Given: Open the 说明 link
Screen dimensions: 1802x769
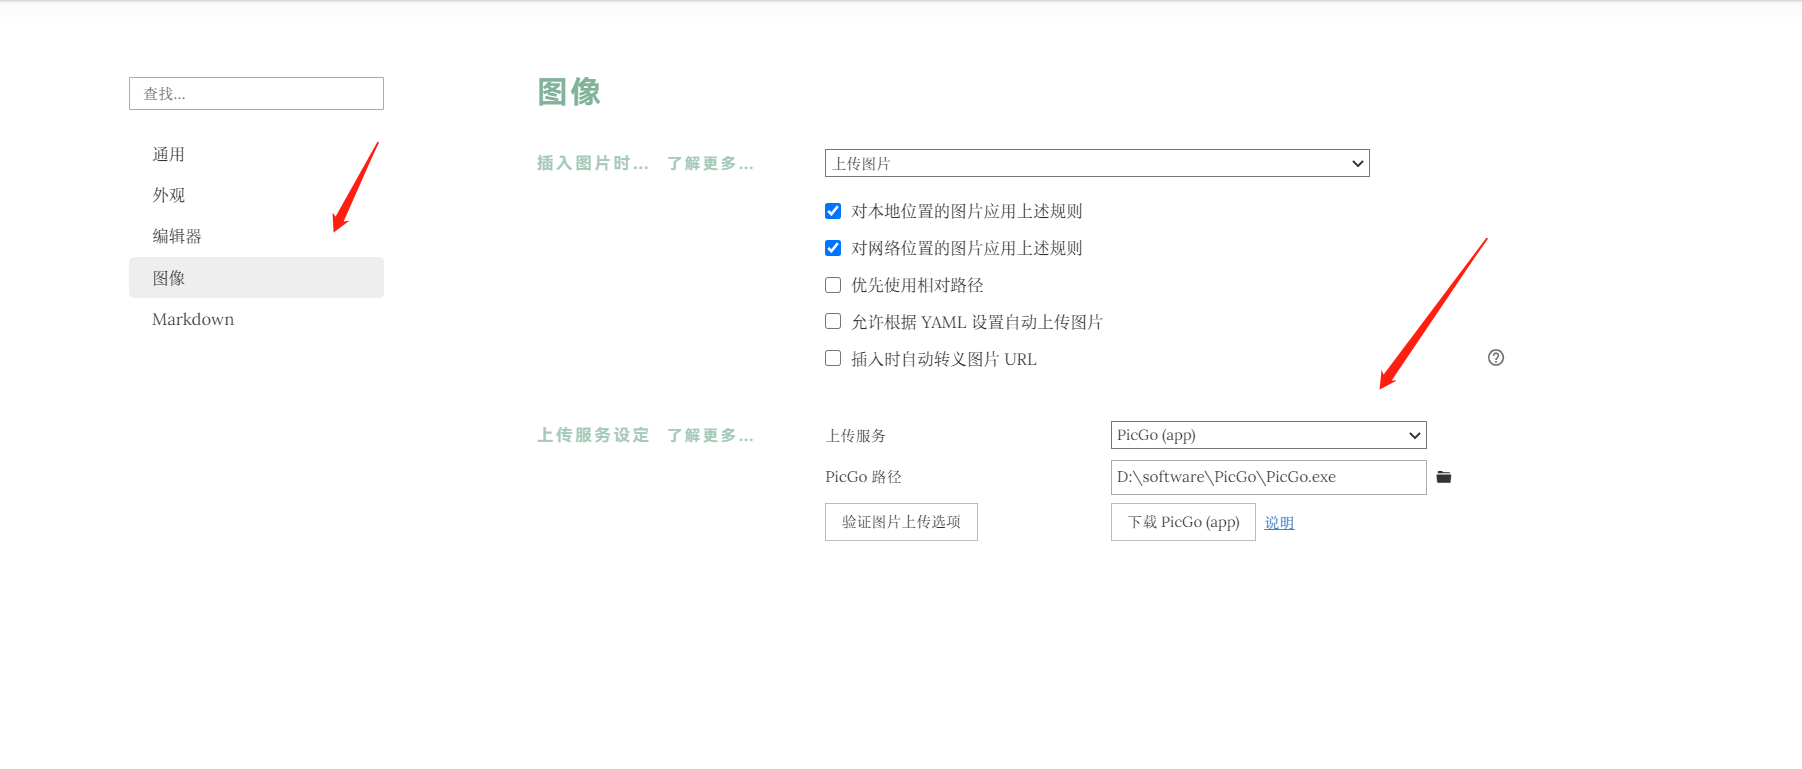Looking at the screenshot, I should [x=1279, y=523].
